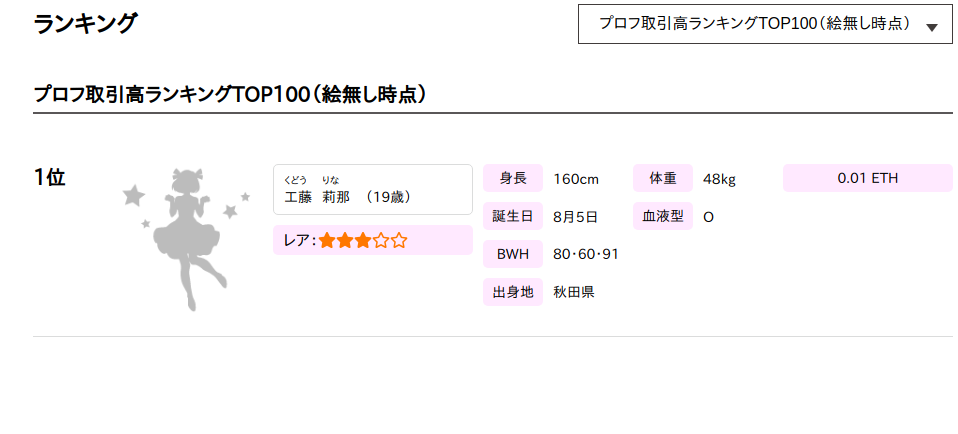958x434 pixels.
Task: Open the ranking type dropdown
Action: (x=765, y=24)
